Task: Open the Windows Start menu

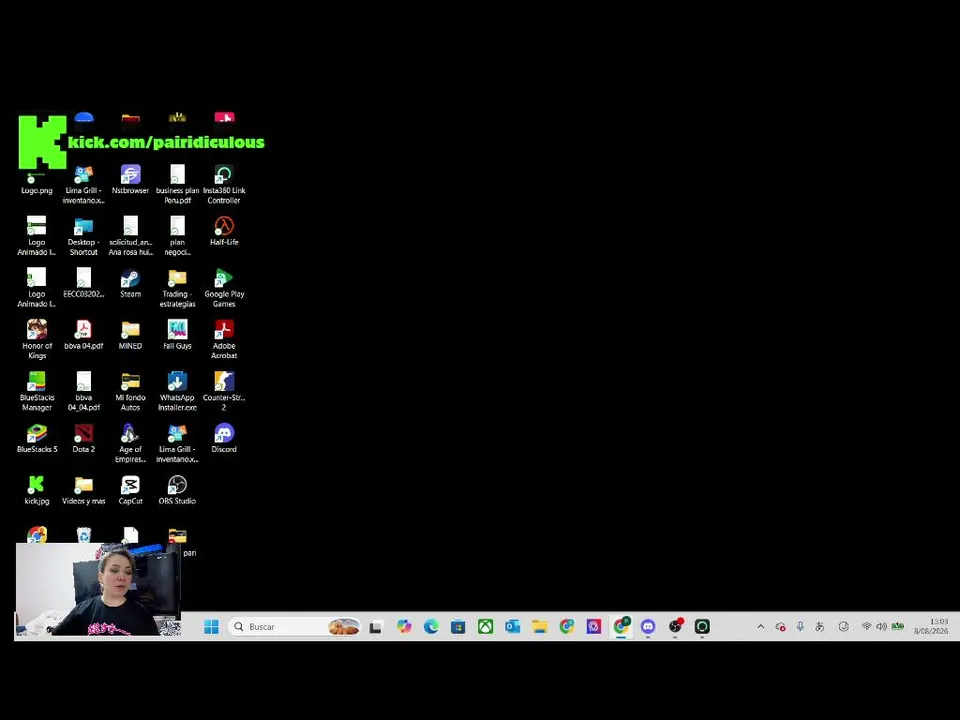Action: tap(211, 626)
